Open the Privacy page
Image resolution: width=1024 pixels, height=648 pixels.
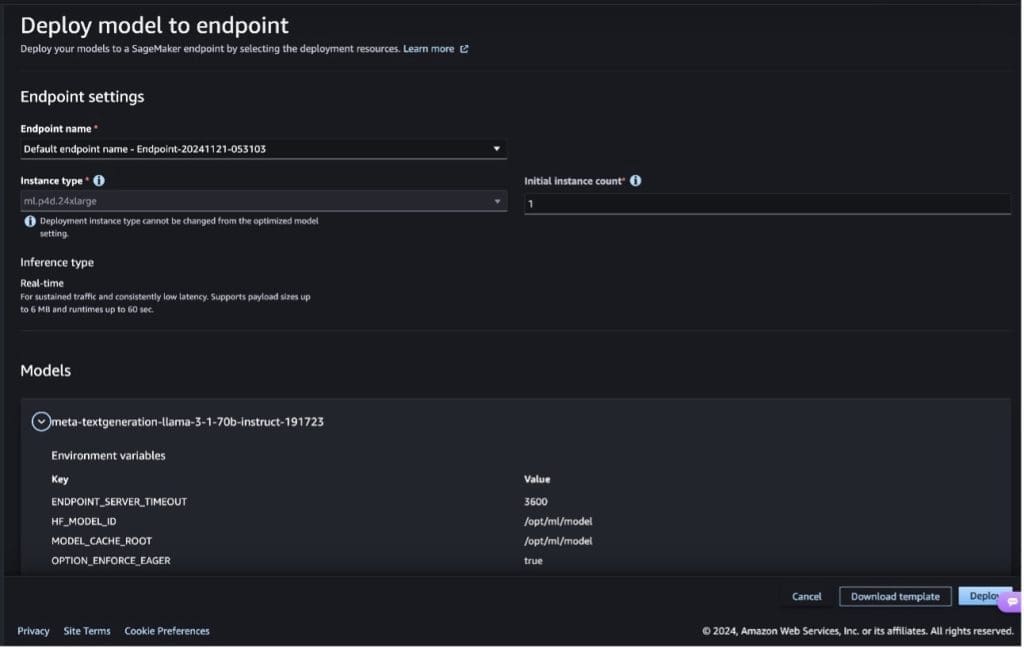click(x=33, y=631)
